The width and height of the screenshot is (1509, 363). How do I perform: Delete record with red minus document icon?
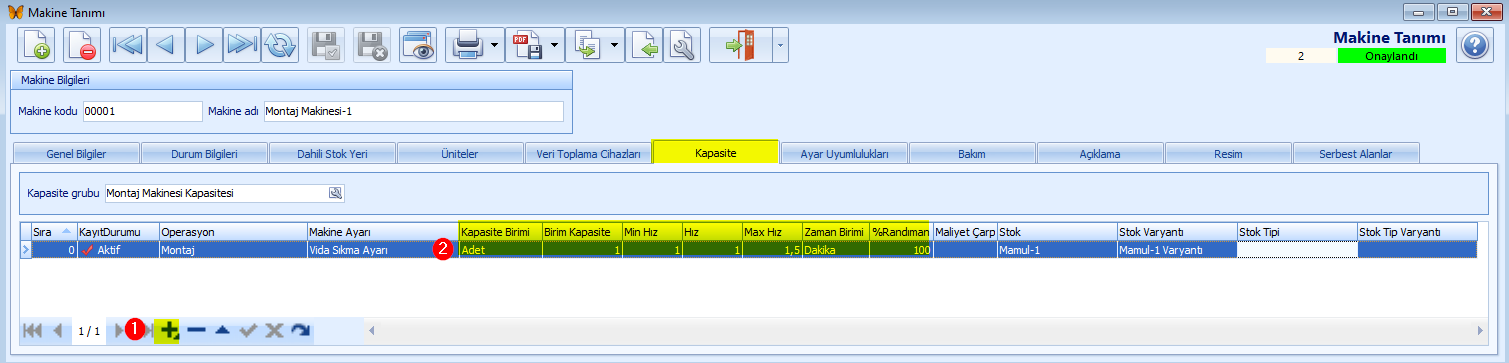pos(82,46)
